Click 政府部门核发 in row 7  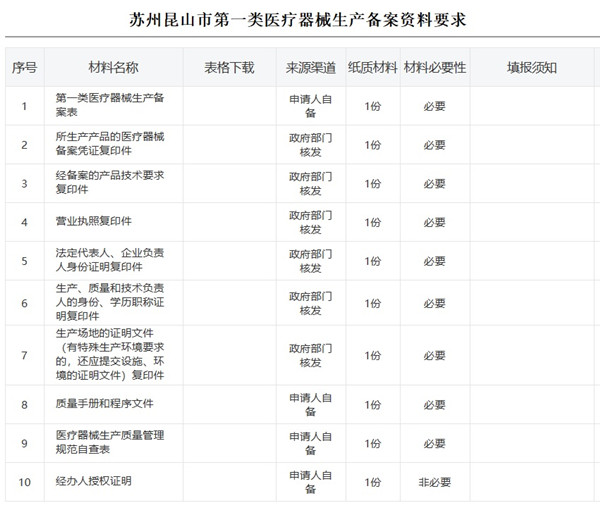(310, 355)
